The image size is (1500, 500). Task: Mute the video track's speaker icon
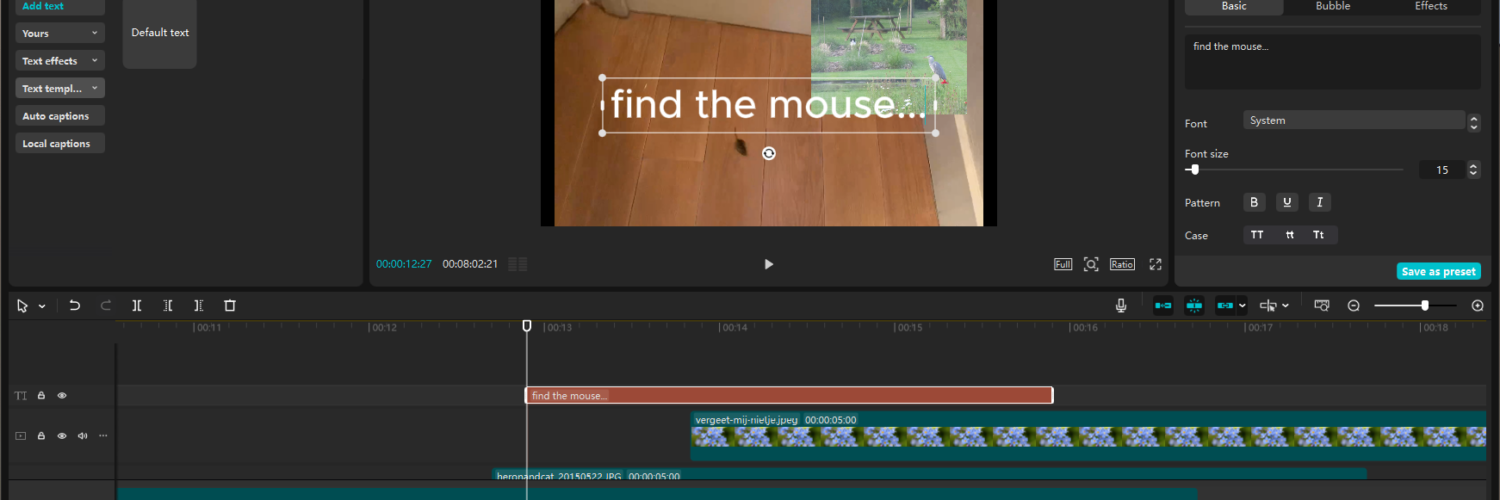coord(82,436)
